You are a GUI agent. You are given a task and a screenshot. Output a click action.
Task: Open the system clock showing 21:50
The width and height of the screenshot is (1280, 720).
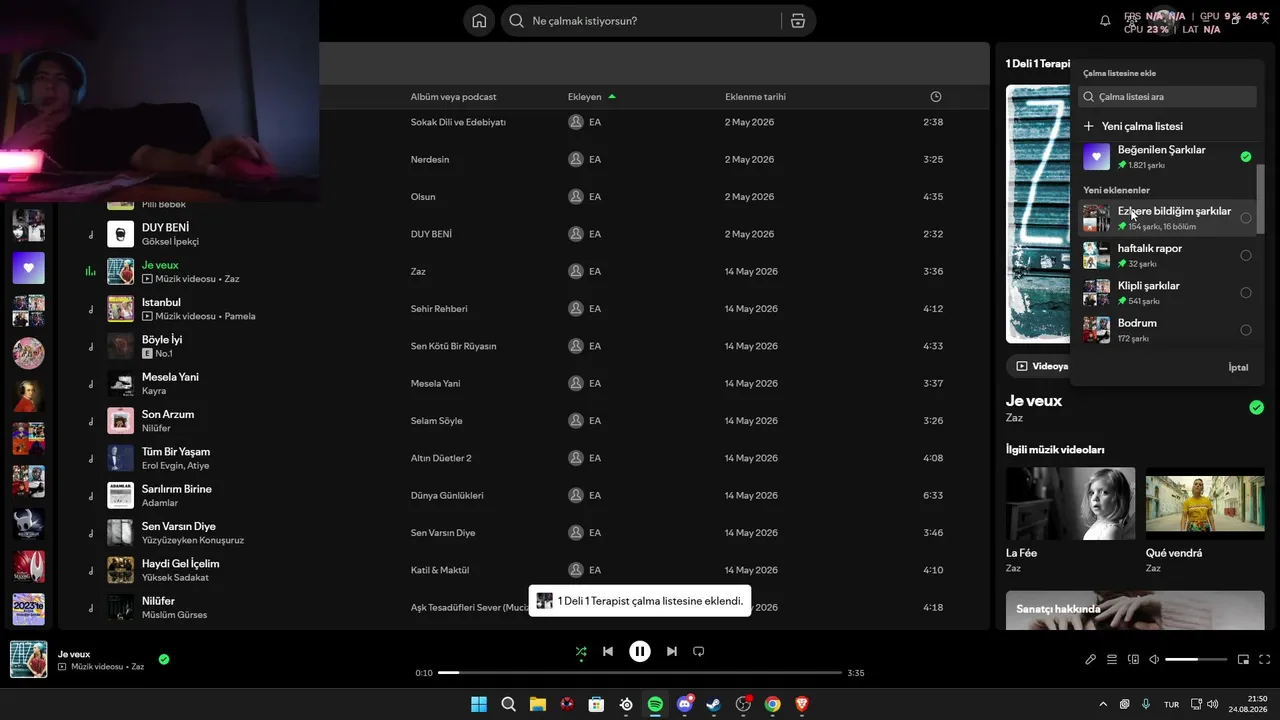[1249, 704]
